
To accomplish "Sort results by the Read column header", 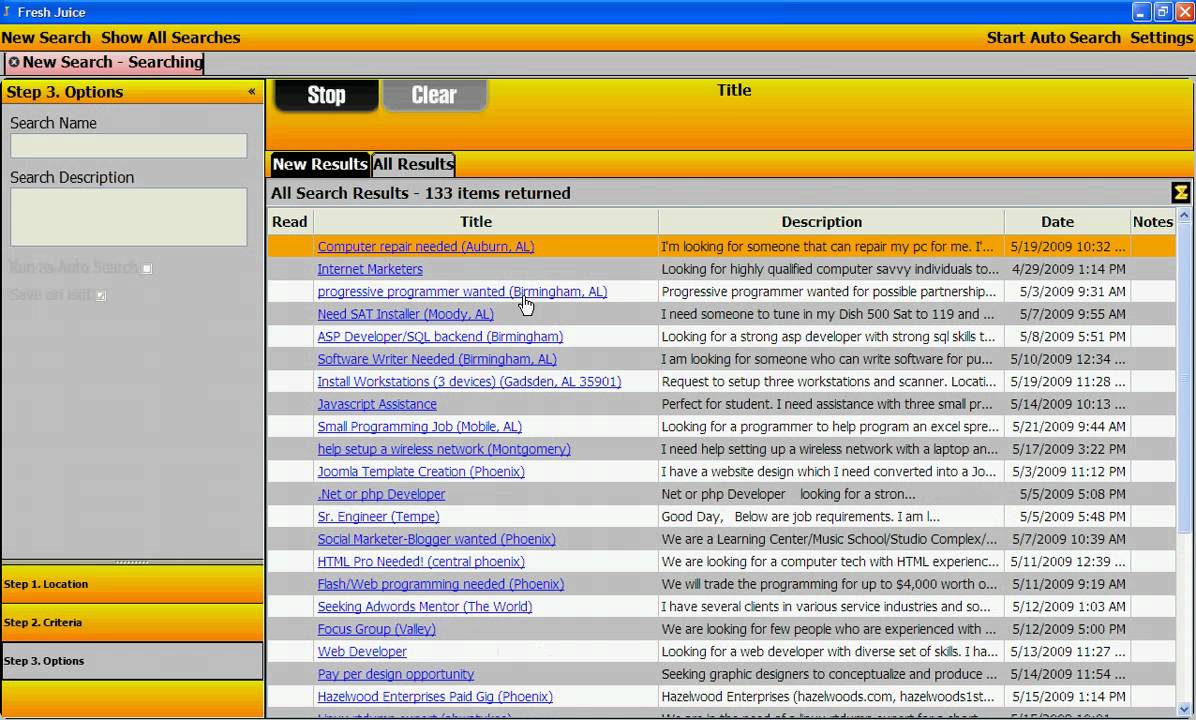I will 290,222.
